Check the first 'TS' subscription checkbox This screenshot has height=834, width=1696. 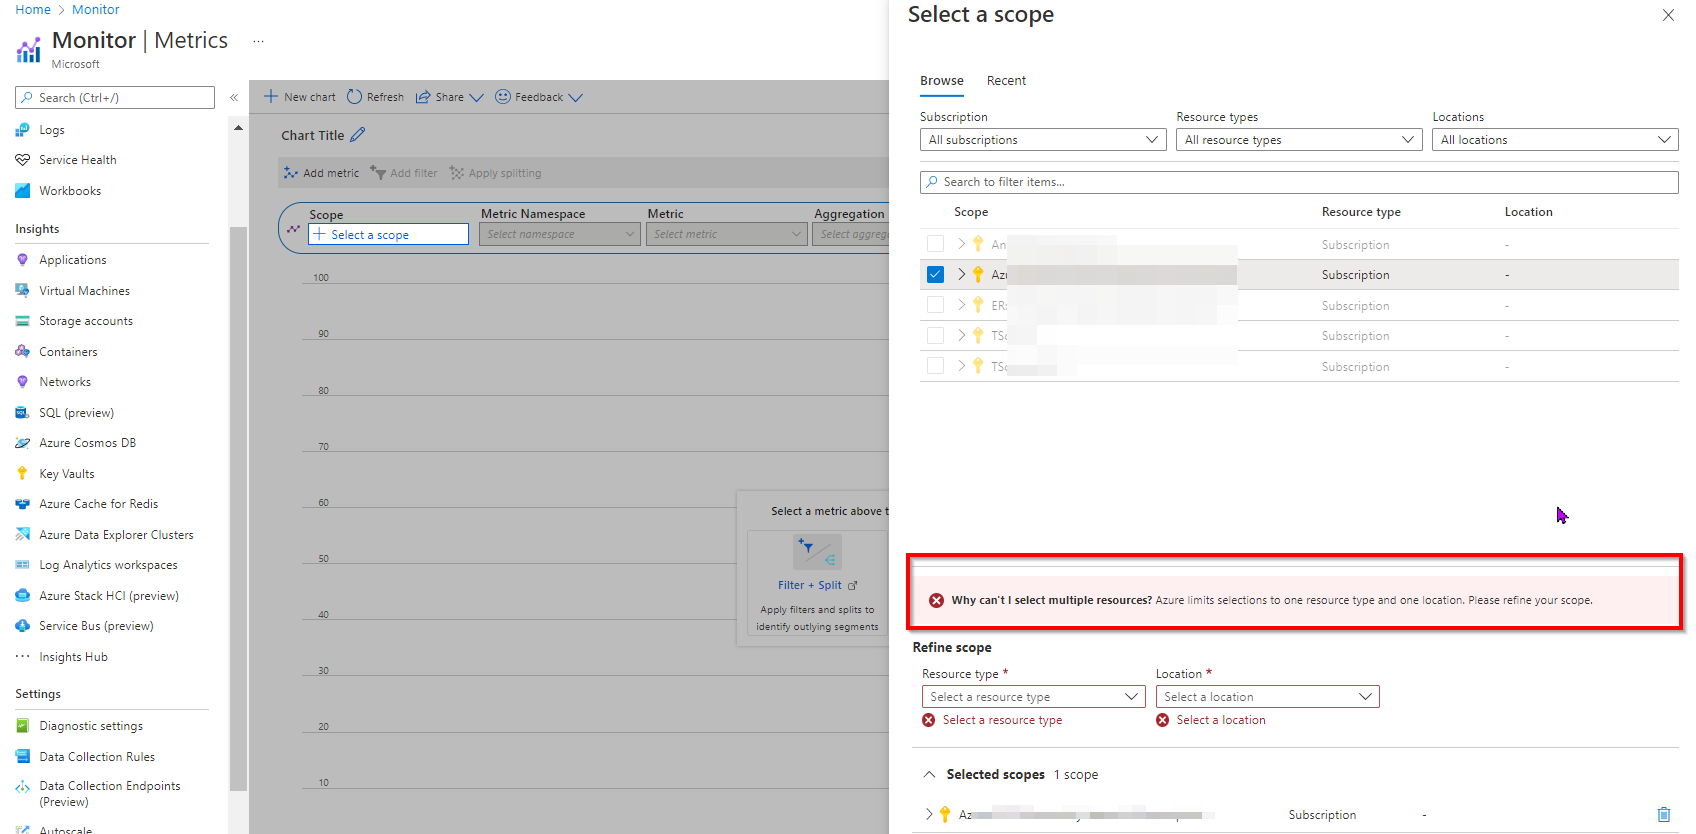point(935,335)
